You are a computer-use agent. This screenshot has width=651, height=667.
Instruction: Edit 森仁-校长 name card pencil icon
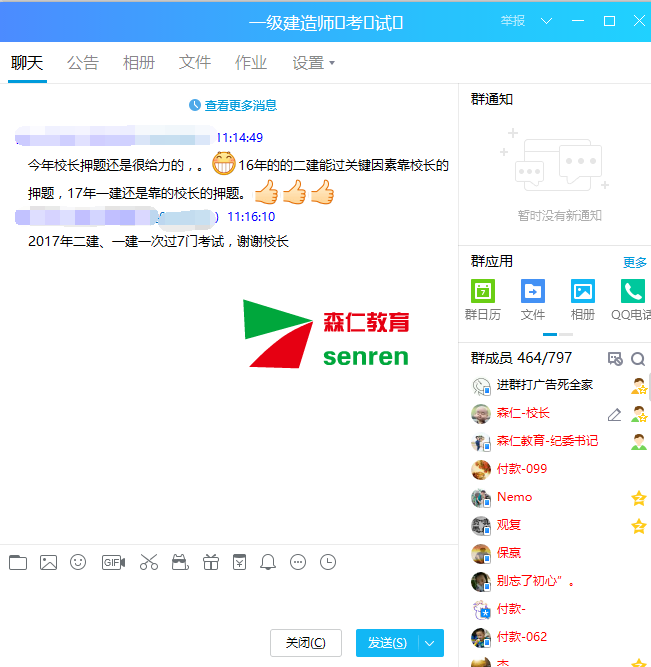coord(614,414)
